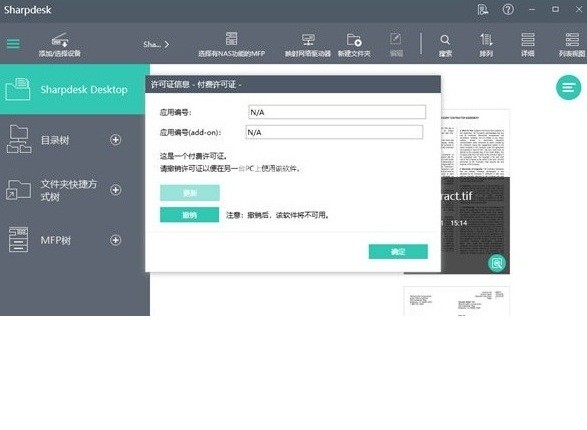This screenshot has width=587, height=430.
Task: Open the user account icon in the title bar
Action: tap(483, 10)
